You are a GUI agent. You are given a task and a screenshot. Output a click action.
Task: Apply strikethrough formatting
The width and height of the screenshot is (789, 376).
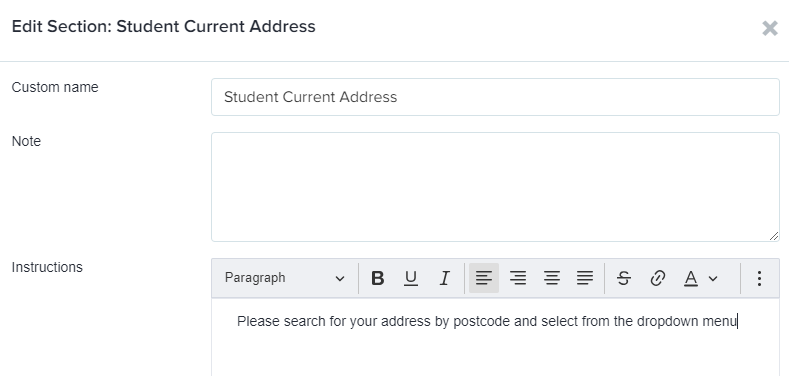click(x=623, y=278)
